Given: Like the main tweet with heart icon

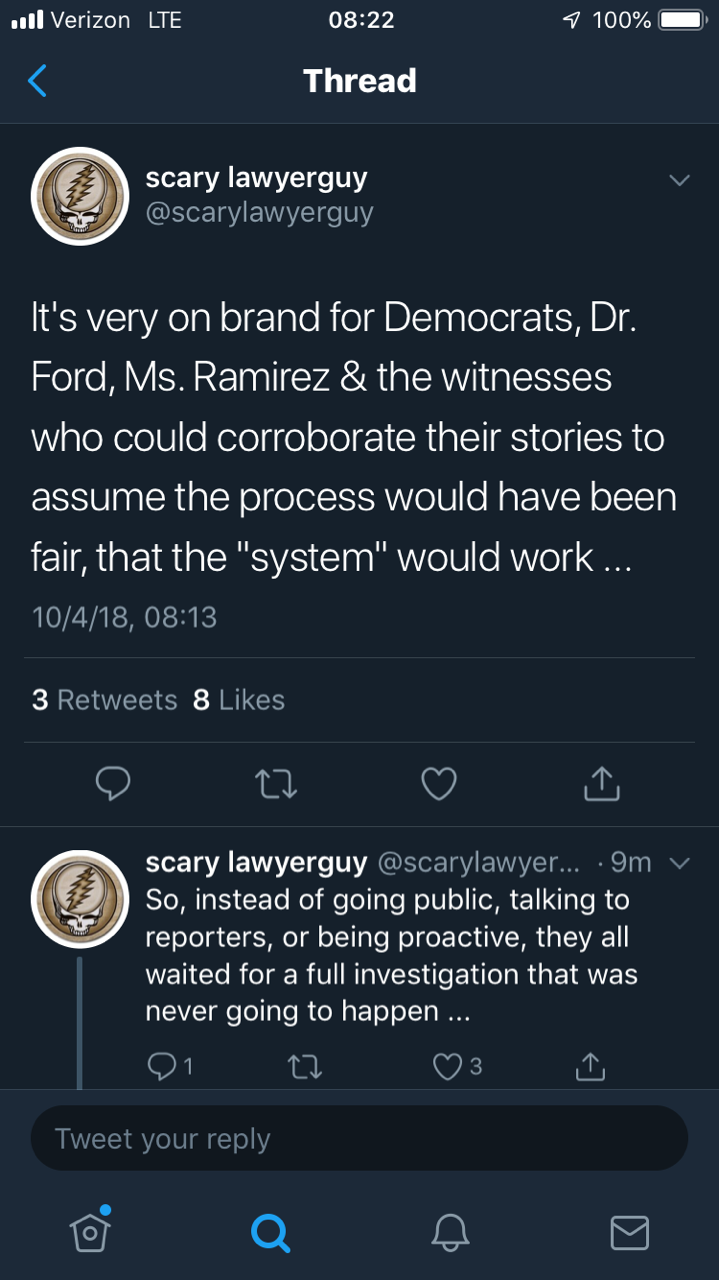Looking at the screenshot, I should point(438,784).
